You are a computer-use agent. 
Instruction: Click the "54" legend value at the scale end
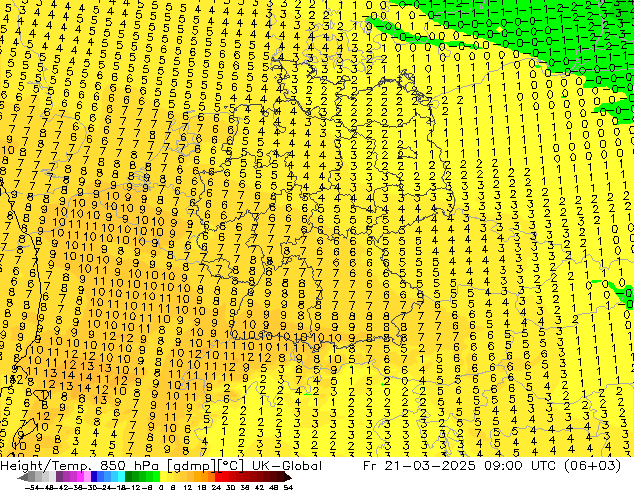coord(288,487)
